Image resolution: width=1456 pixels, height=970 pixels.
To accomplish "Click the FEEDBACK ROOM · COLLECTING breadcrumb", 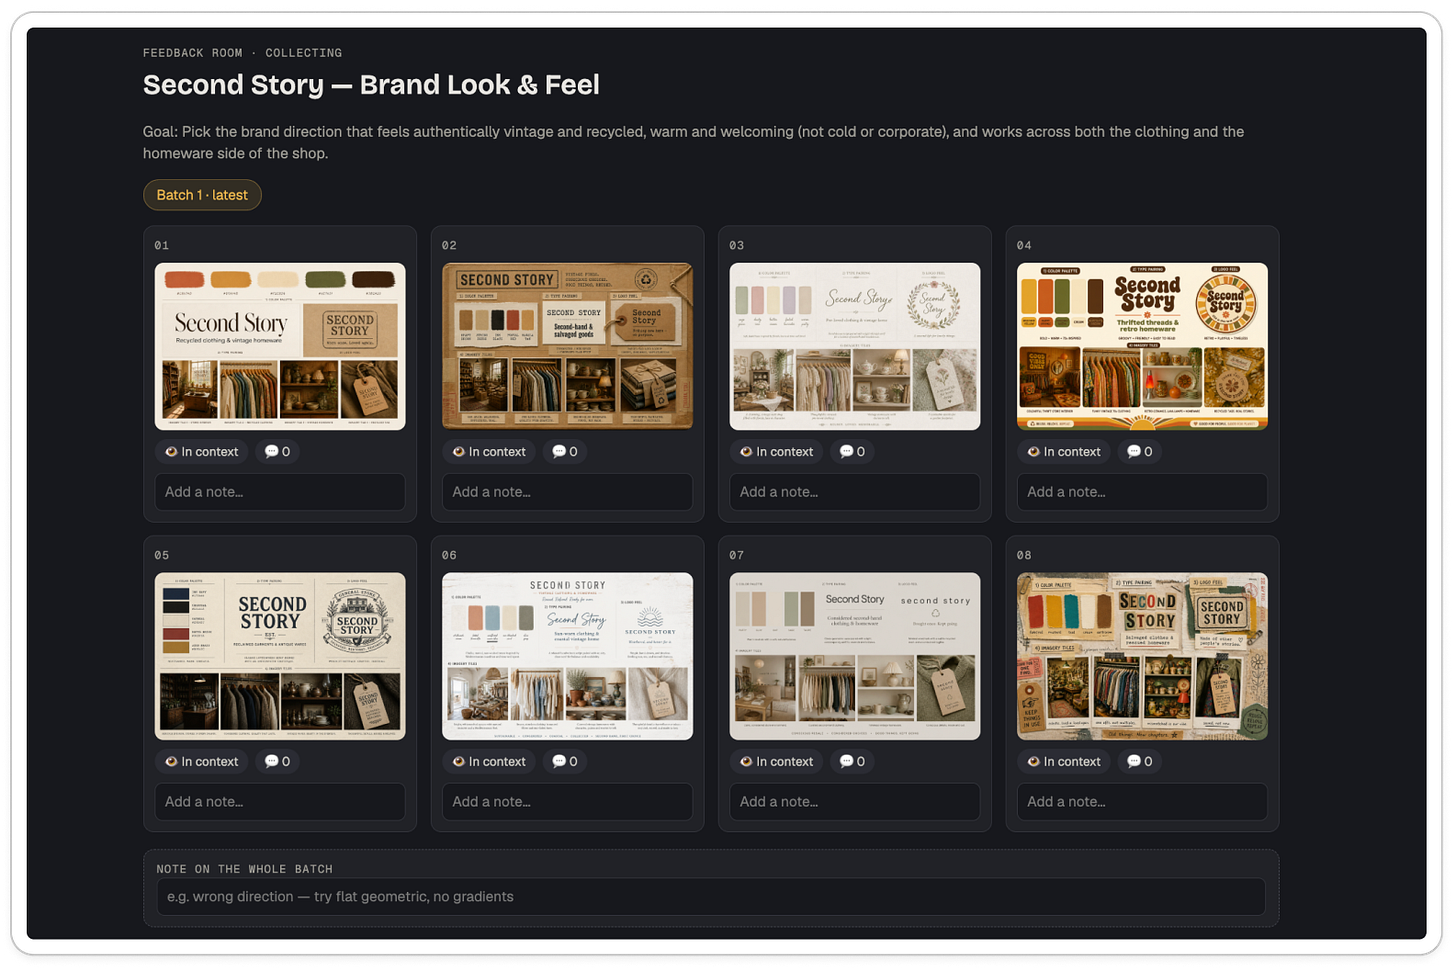I will pos(242,53).
